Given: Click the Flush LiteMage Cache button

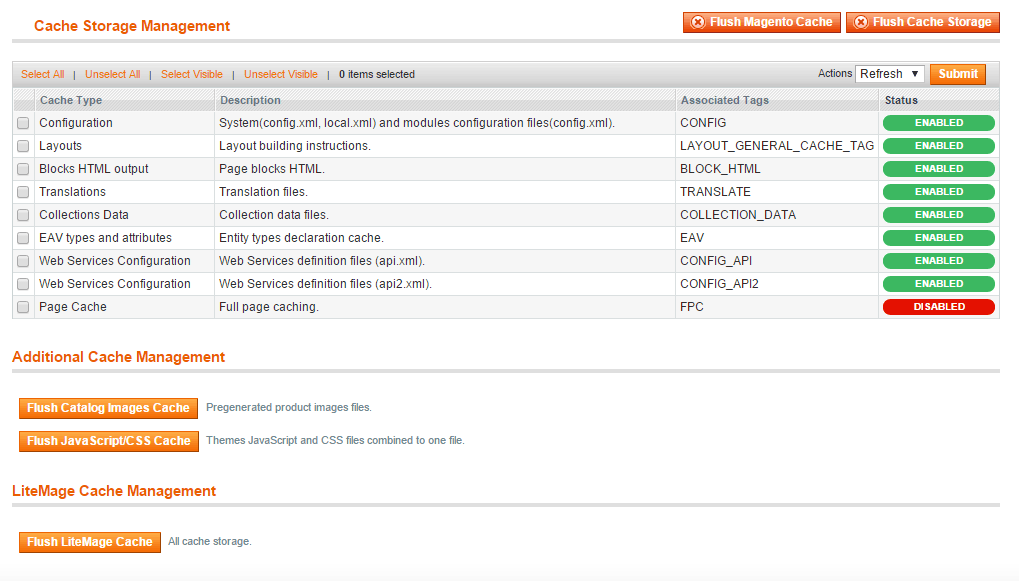Looking at the screenshot, I should [x=90, y=542].
